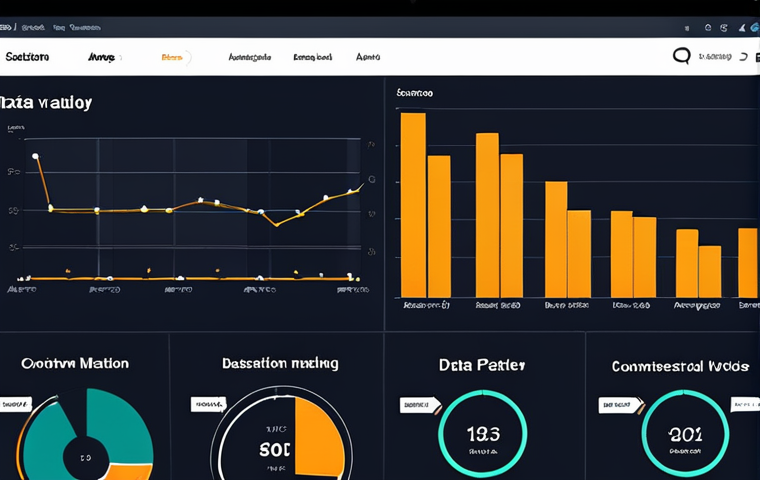Expand the chevron beside the orange navigation tab
The image size is (760, 480).
point(189,58)
